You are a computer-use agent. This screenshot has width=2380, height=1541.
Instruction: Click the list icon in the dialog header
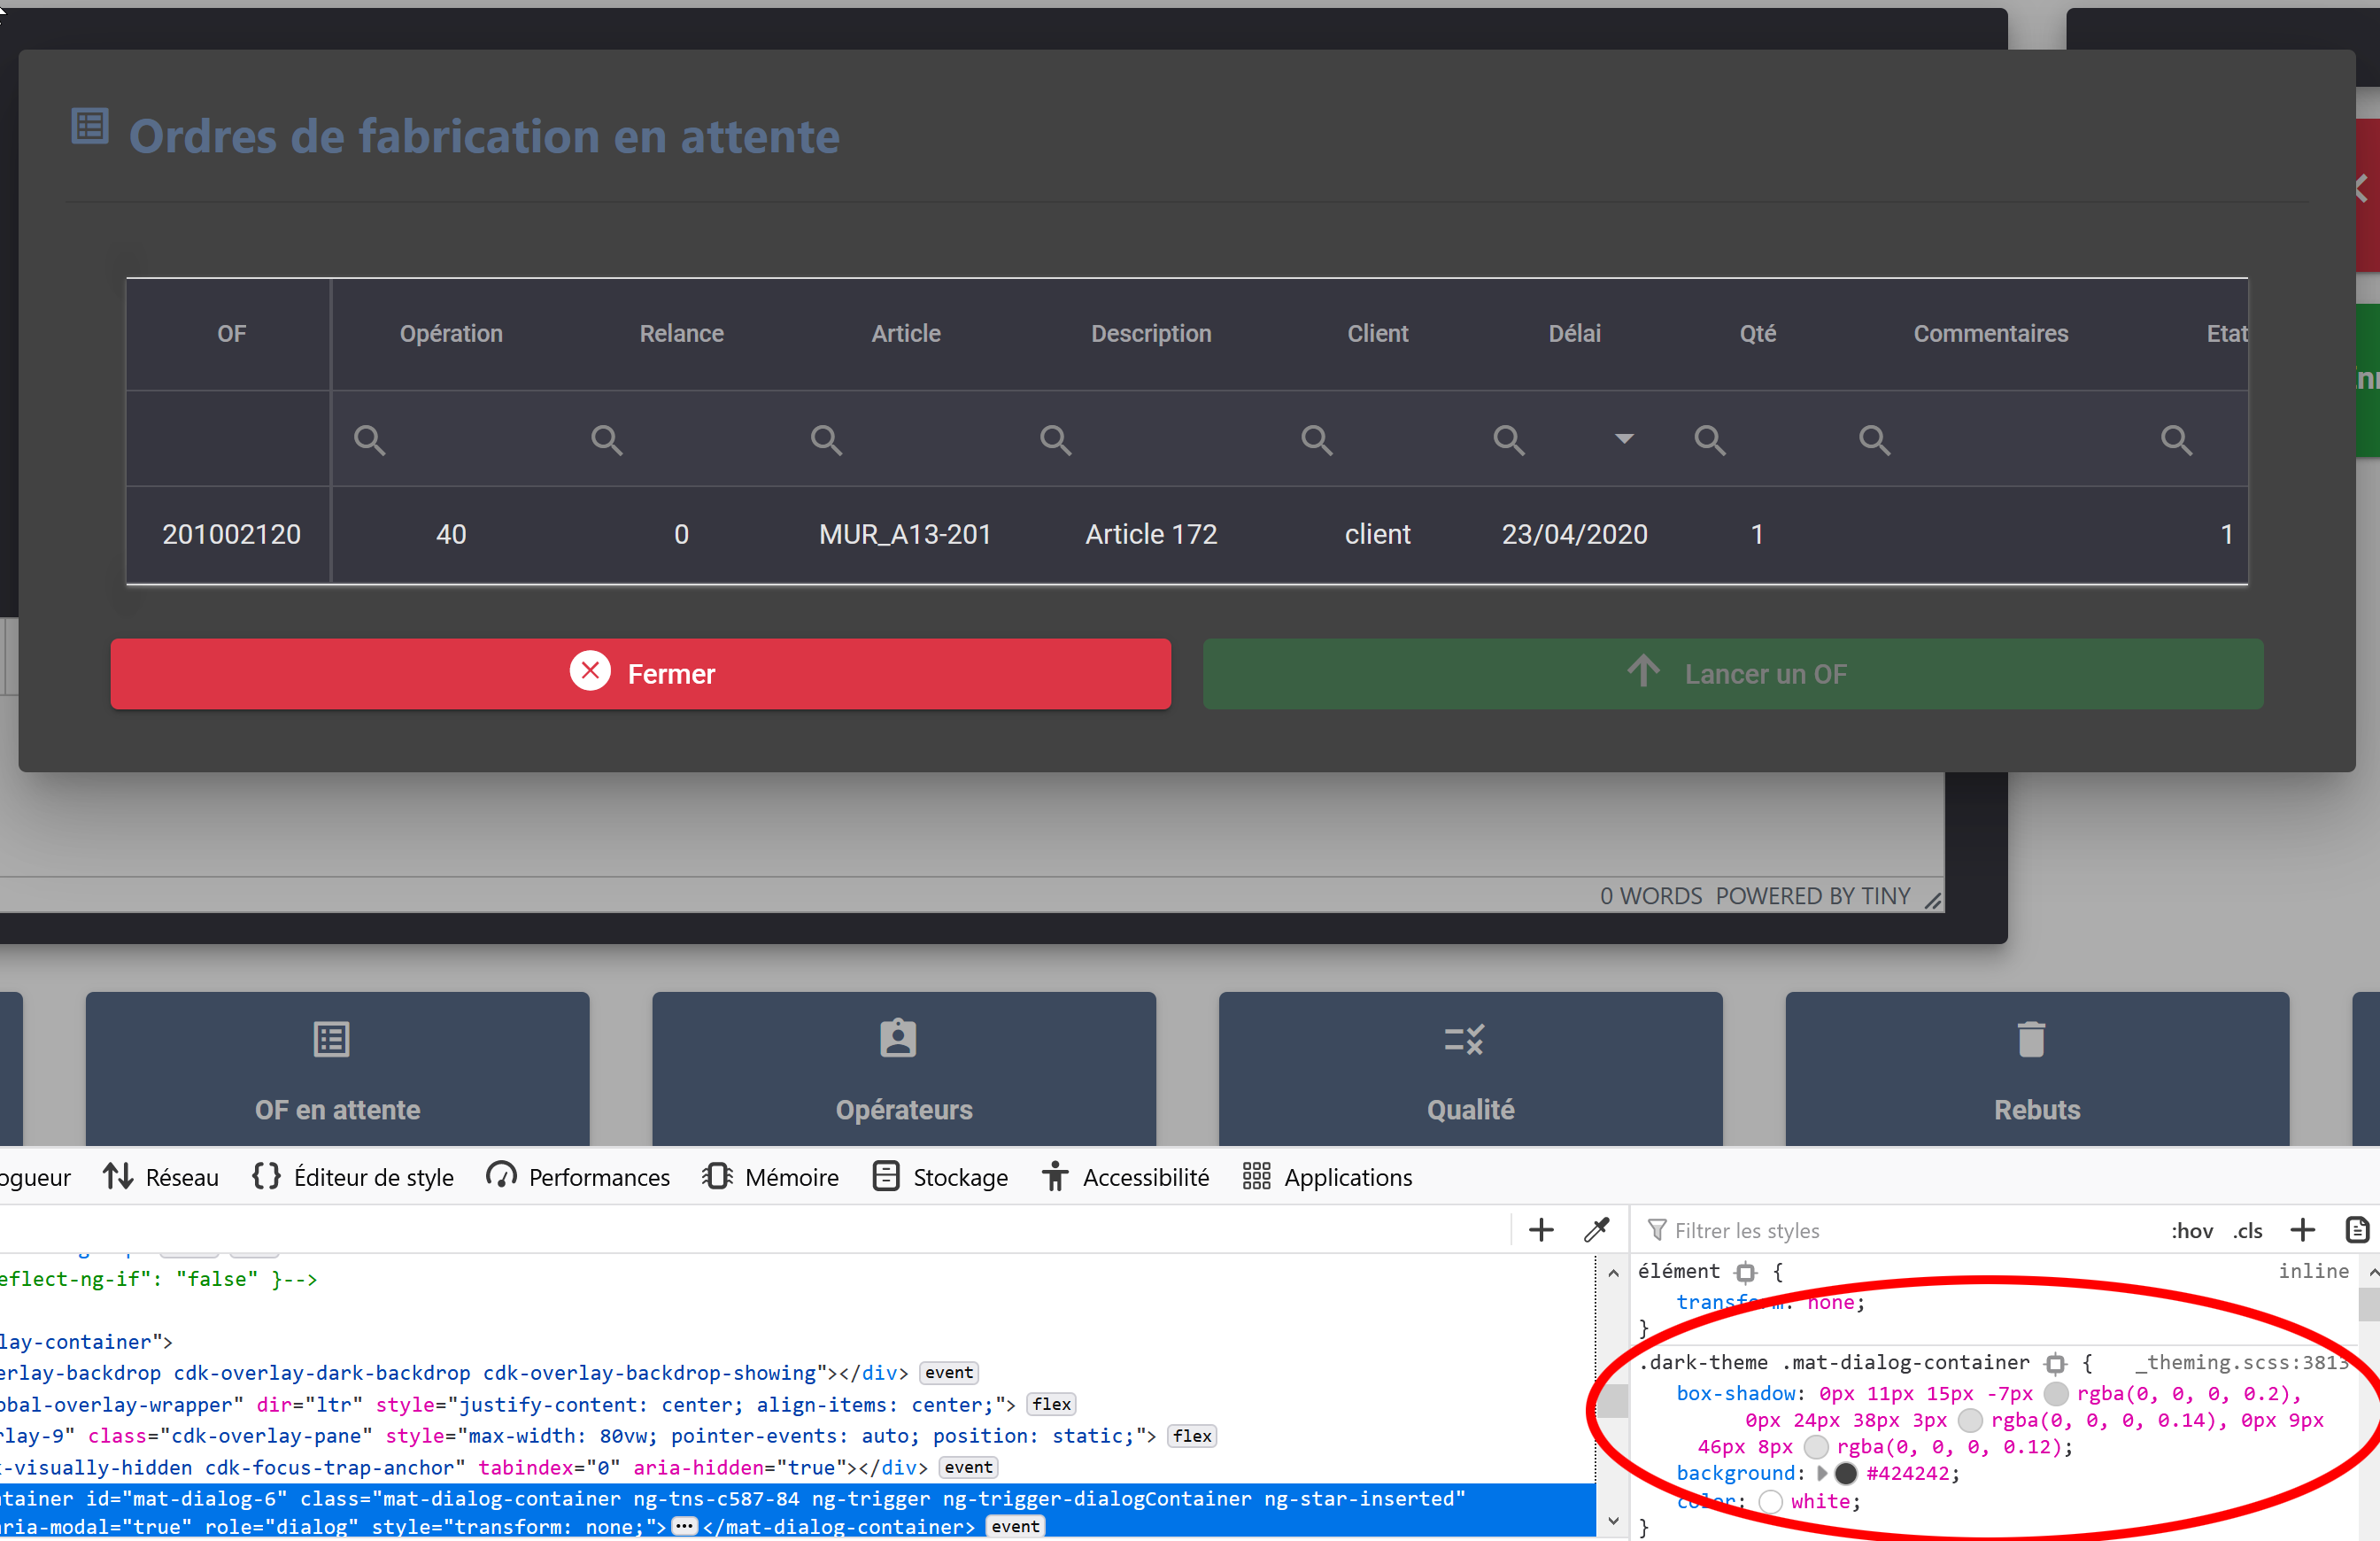point(89,125)
